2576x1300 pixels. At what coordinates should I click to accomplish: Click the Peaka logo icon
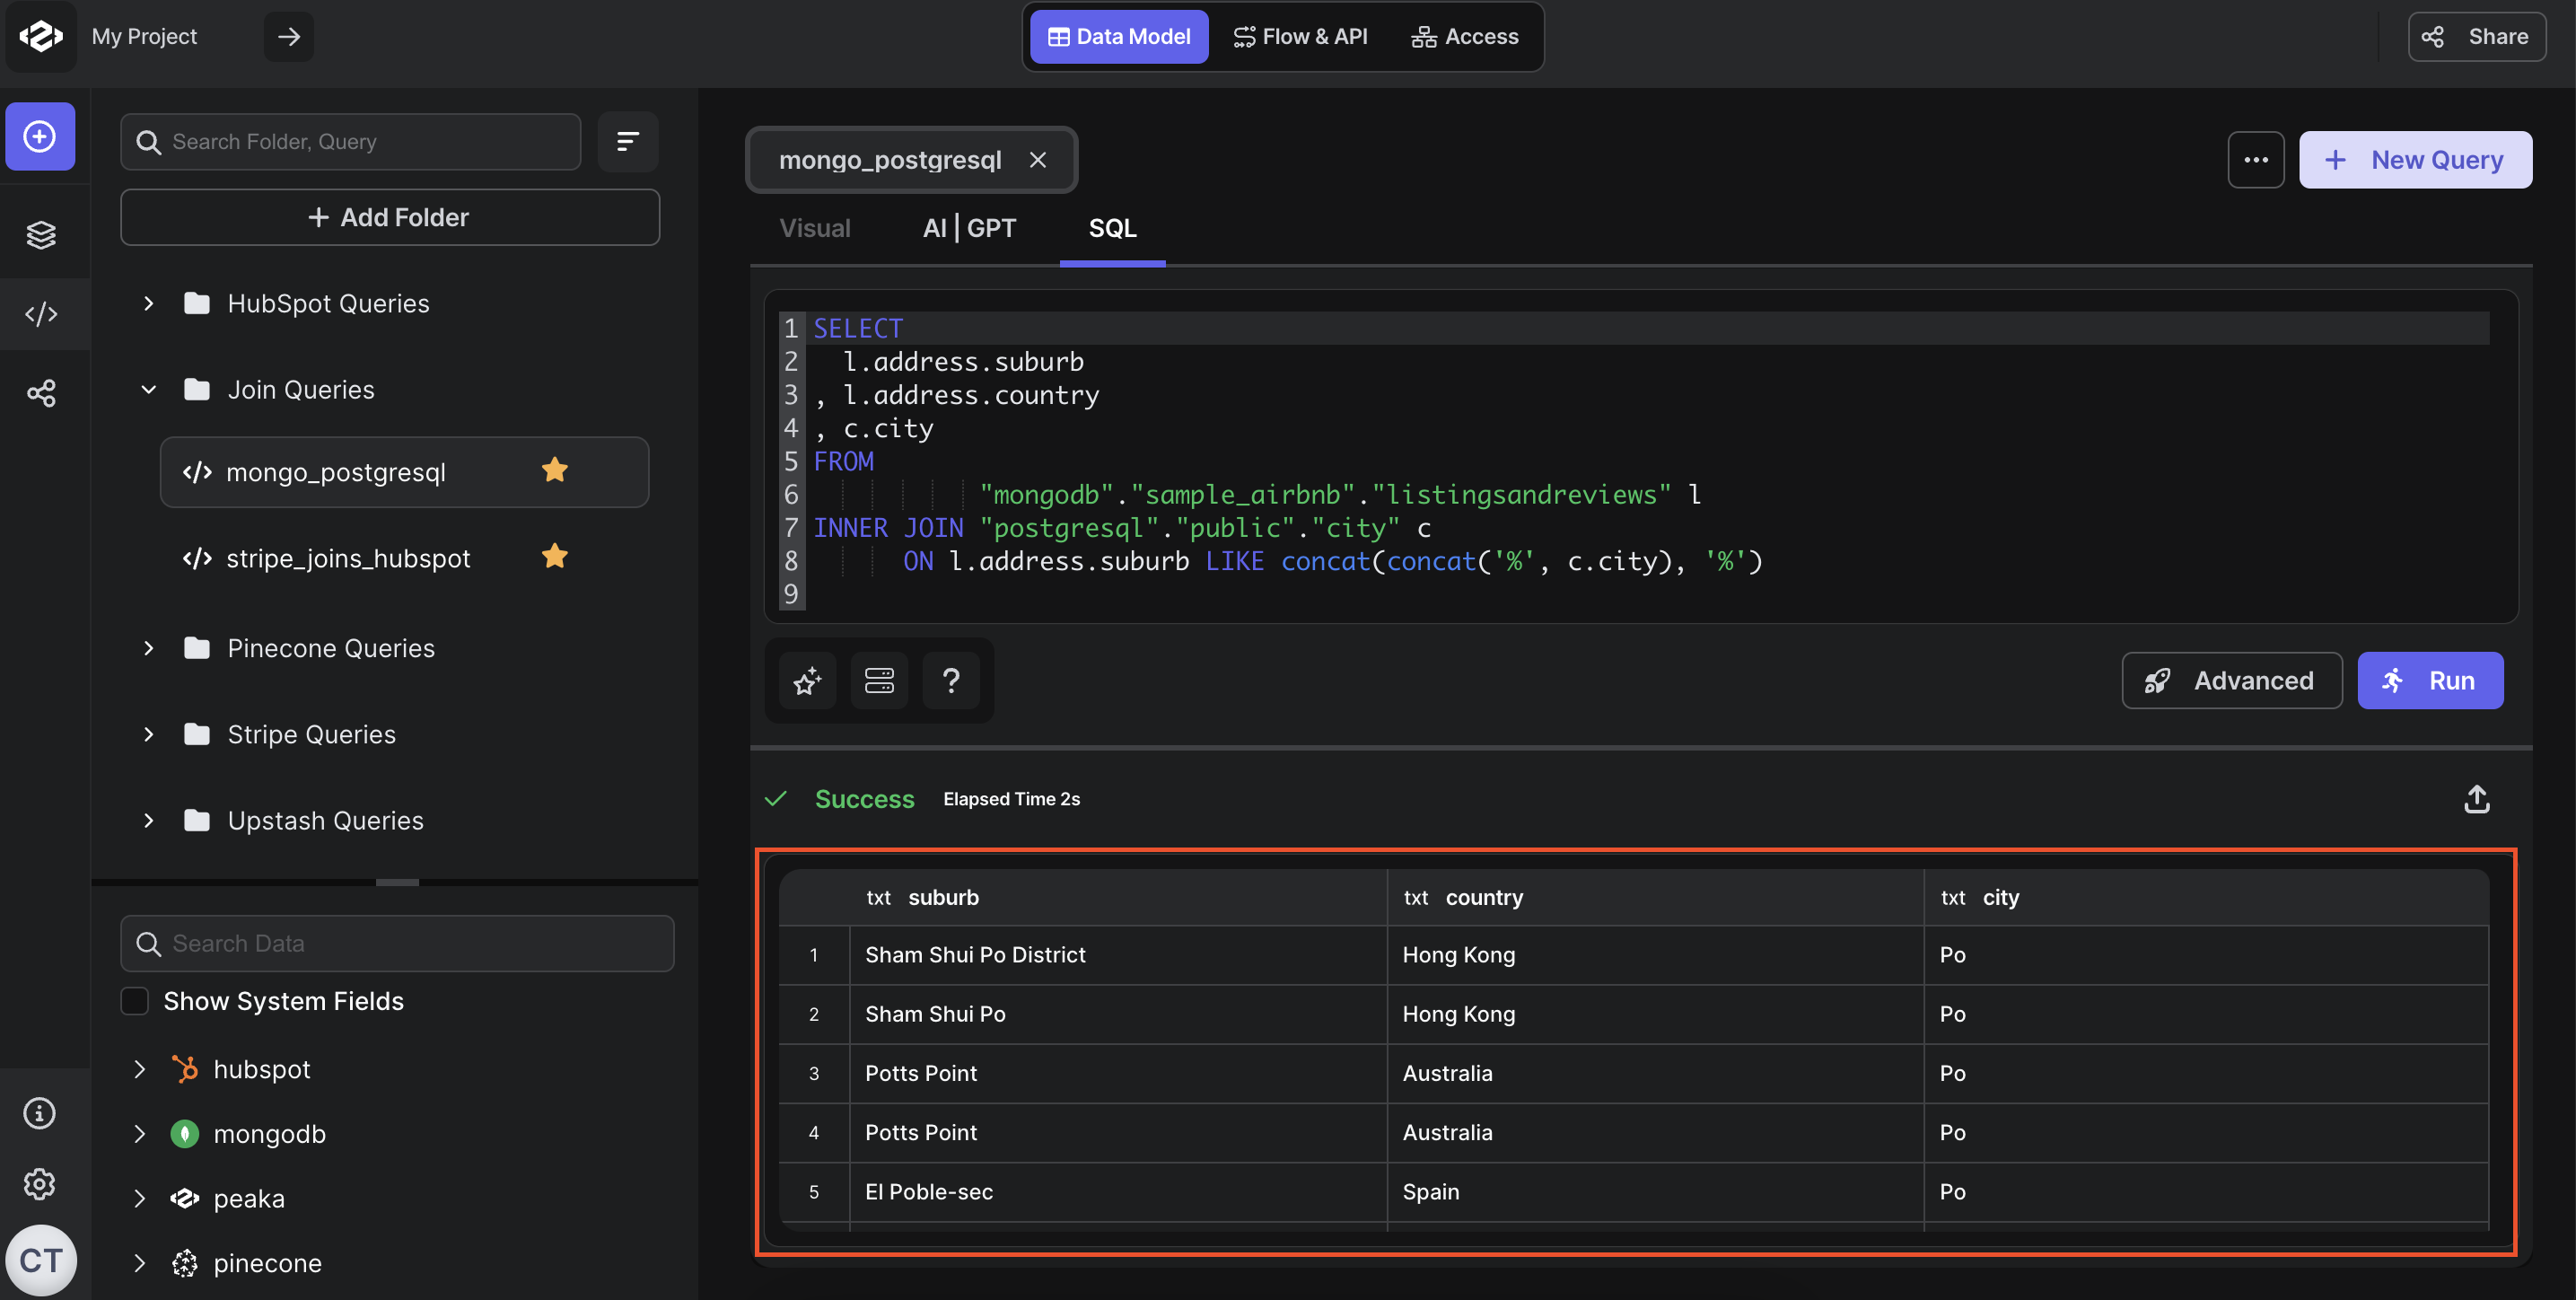tap(40, 36)
